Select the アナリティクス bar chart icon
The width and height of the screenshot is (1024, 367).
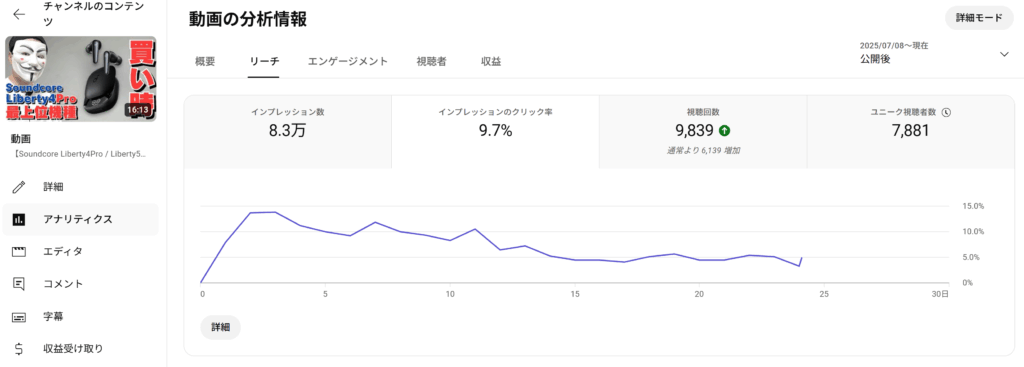[x=19, y=219]
